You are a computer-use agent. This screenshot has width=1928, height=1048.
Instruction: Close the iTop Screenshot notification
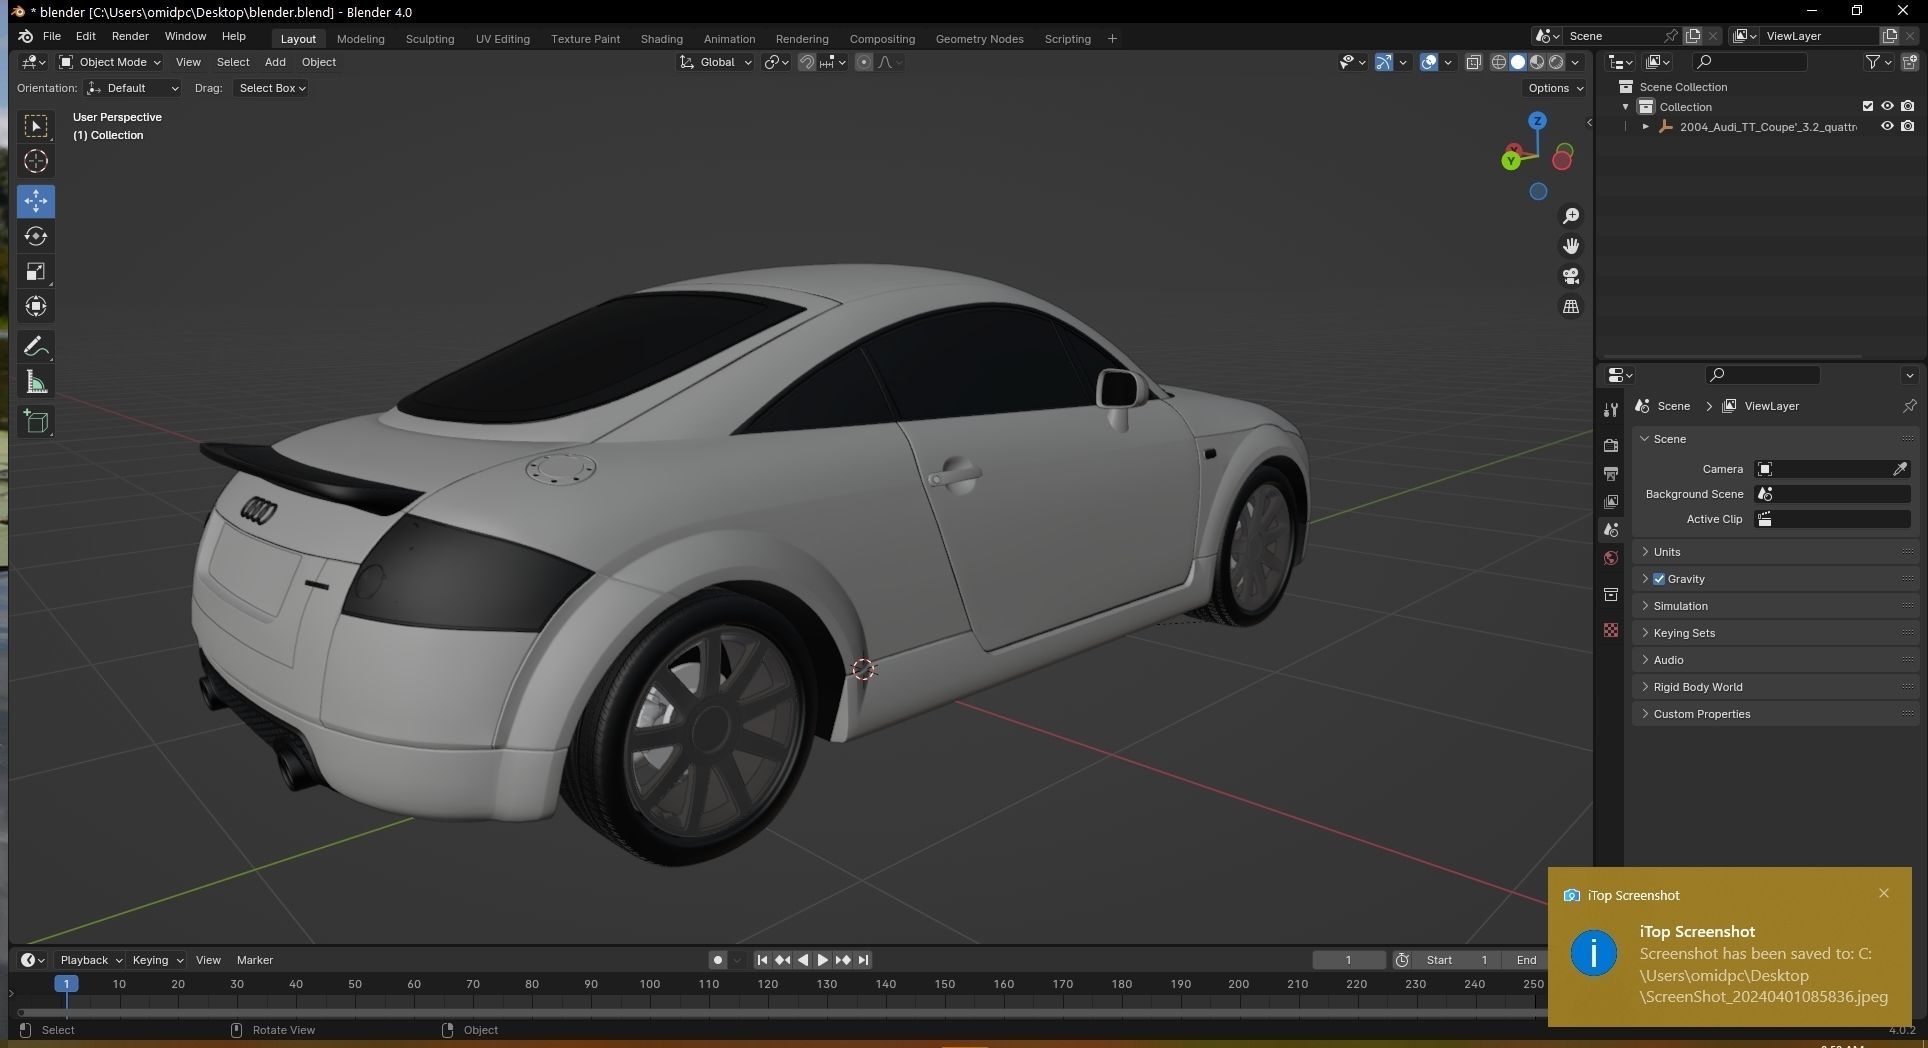coord(1884,893)
